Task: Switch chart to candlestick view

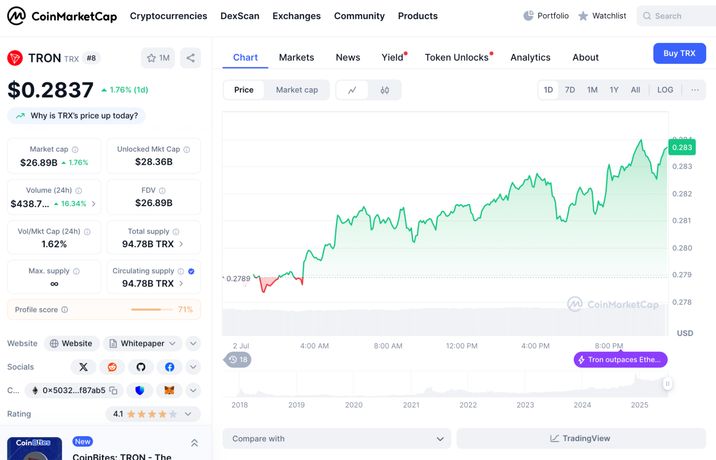Action: (x=385, y=90)
